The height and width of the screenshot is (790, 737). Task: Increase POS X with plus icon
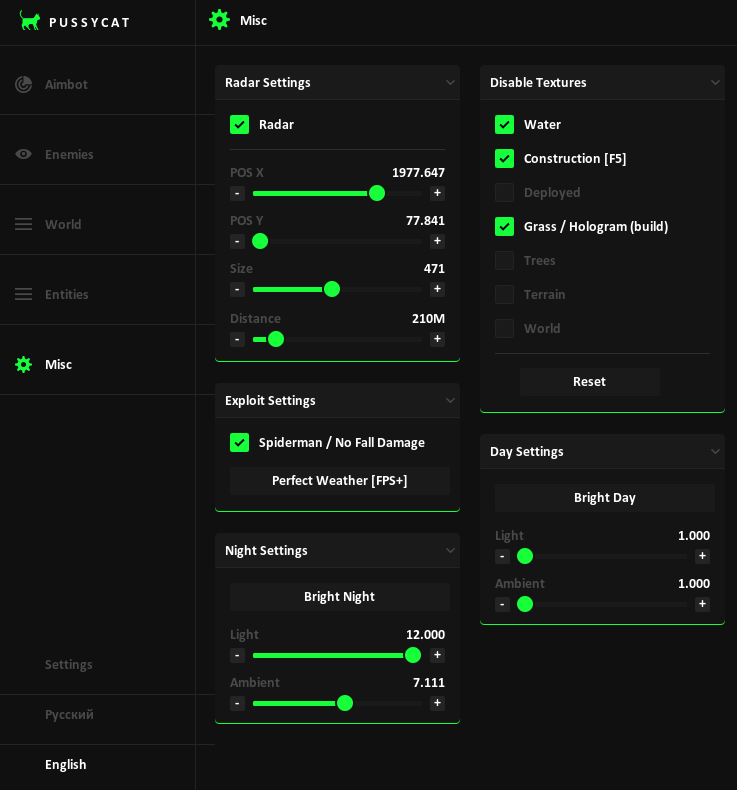[x=437, y=193]
